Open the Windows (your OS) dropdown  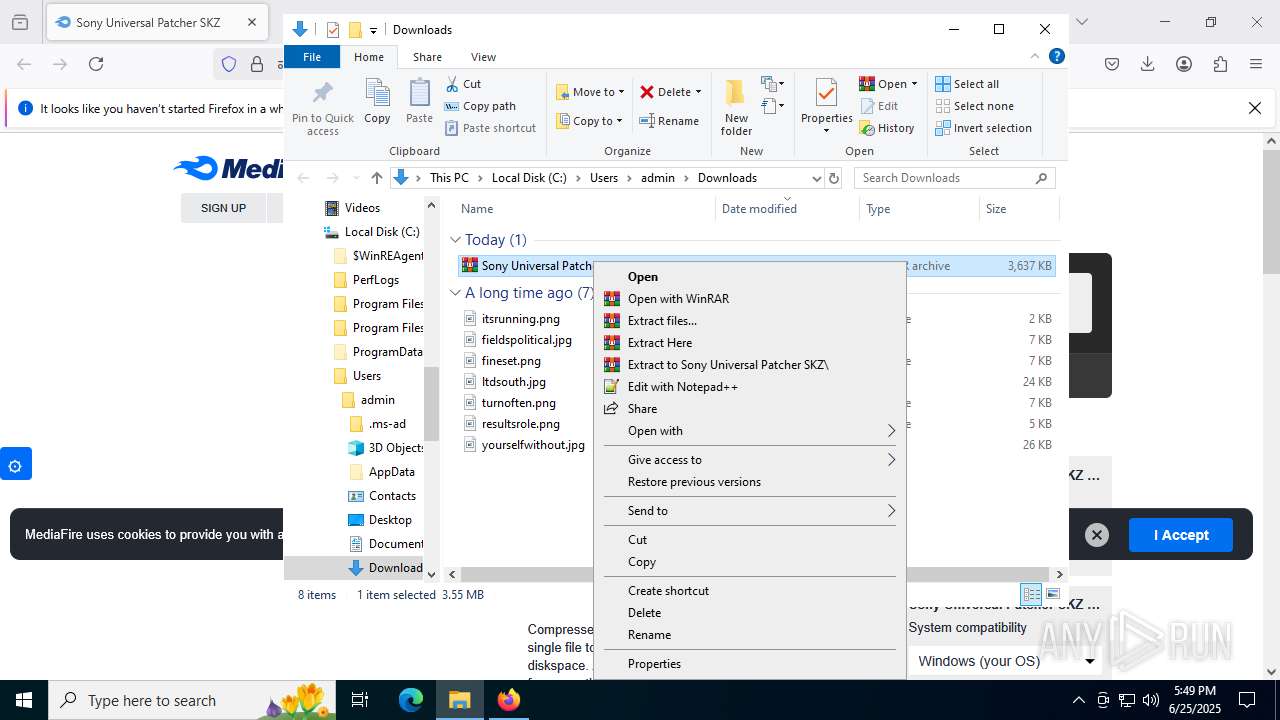pos(1005,661)
